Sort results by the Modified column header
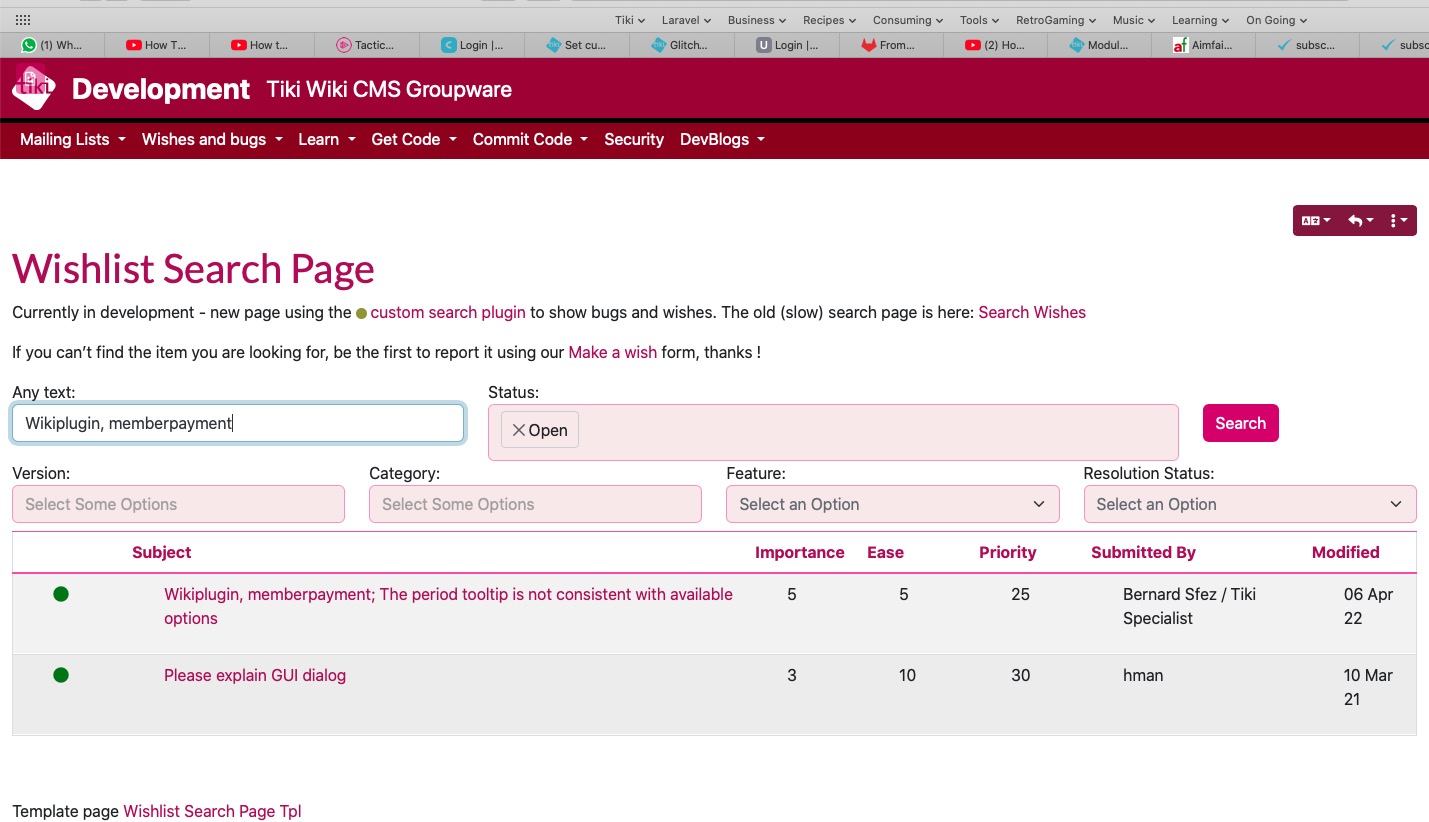Viewport: 1429px width, 822px height. (x=1345, y=552)
